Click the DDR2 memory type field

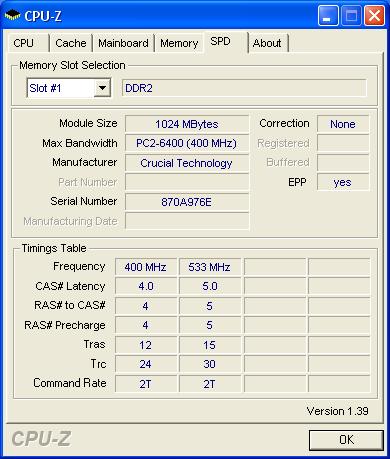244,88
